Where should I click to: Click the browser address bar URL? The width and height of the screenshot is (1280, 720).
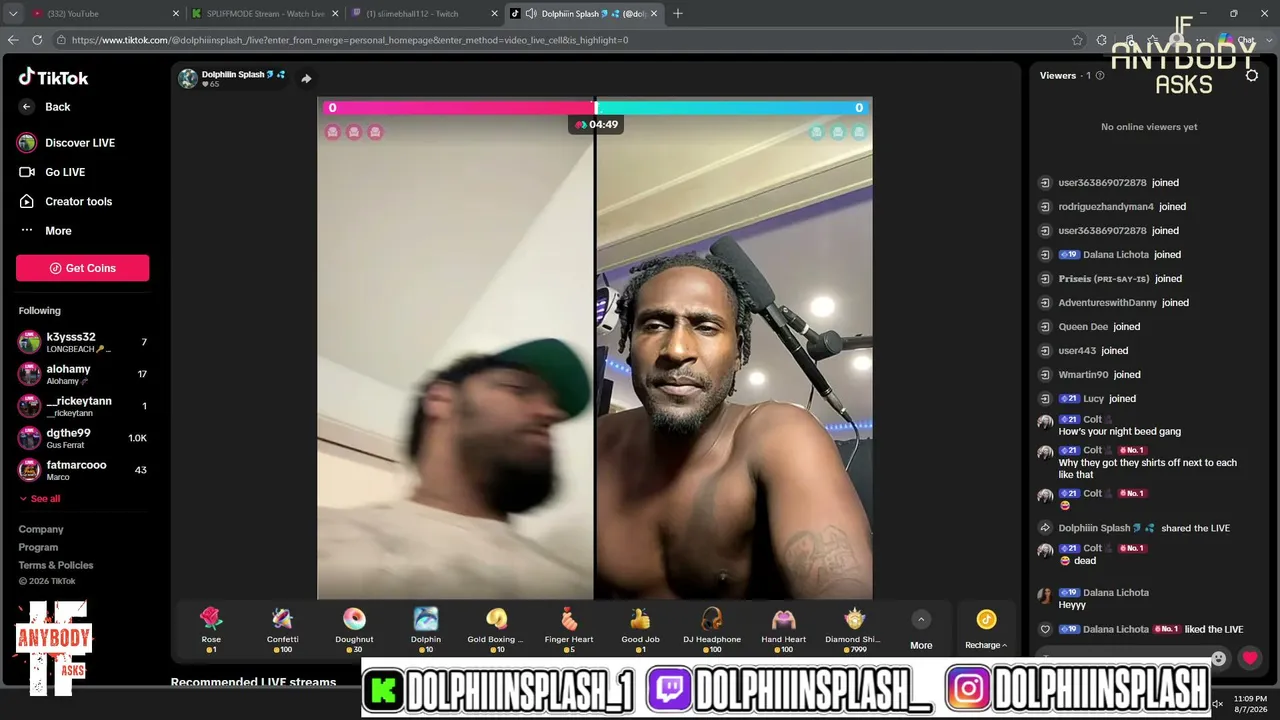(x=350, y=40)
